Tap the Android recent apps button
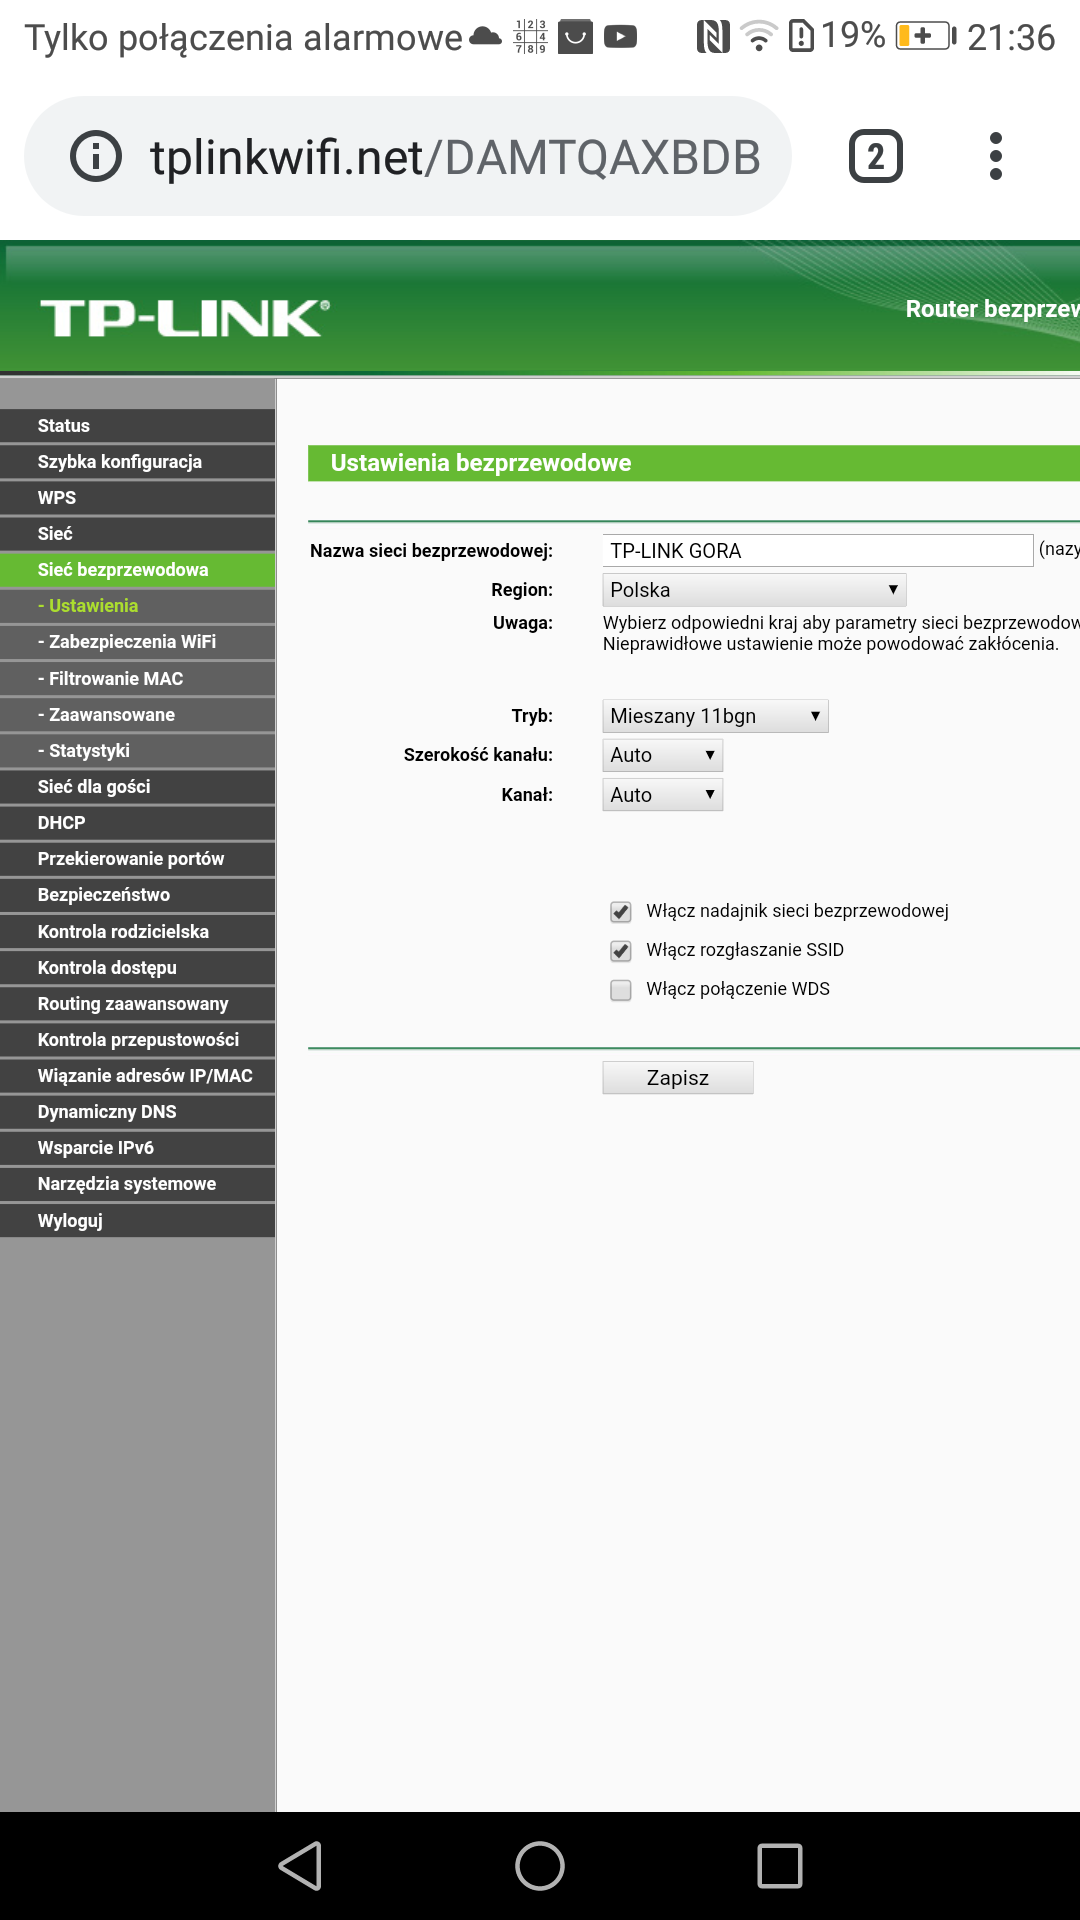Screen dimensions: 1080x1920 [780, 1866]
